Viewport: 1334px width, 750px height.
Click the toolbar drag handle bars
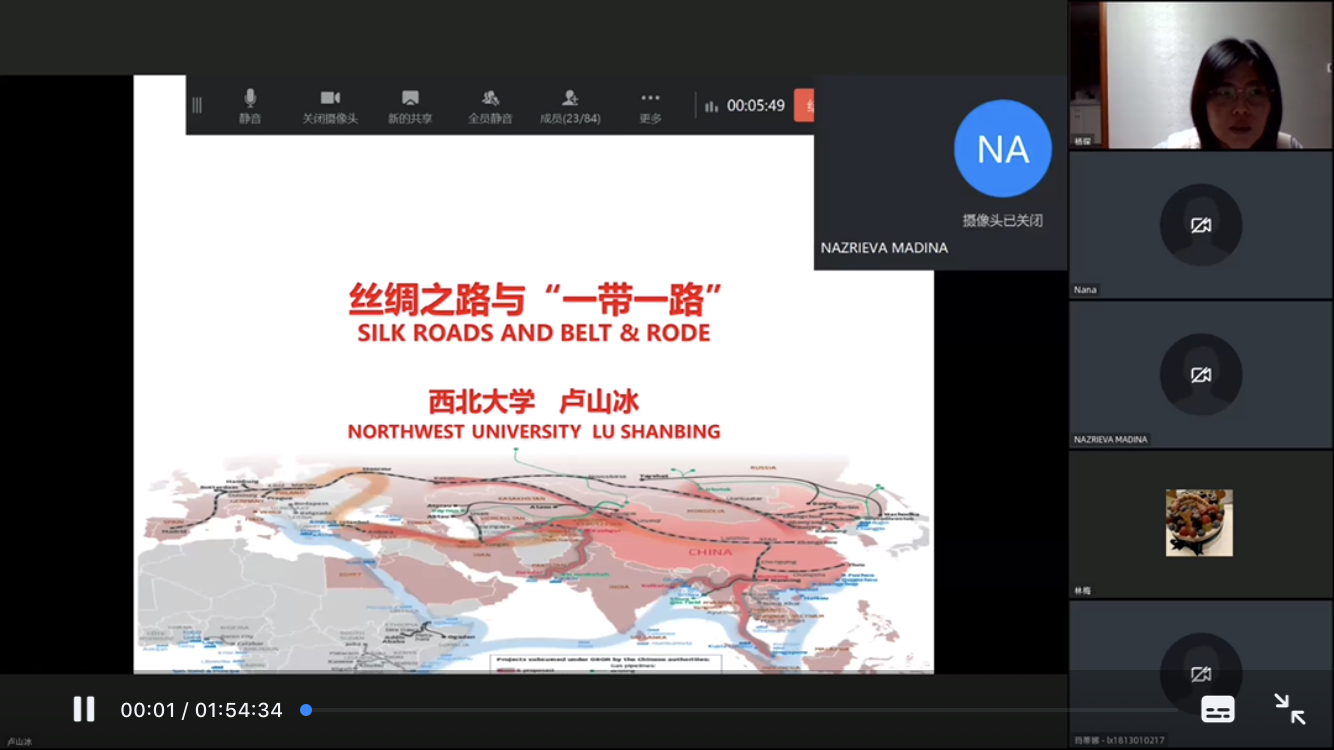tap(197, 105)
